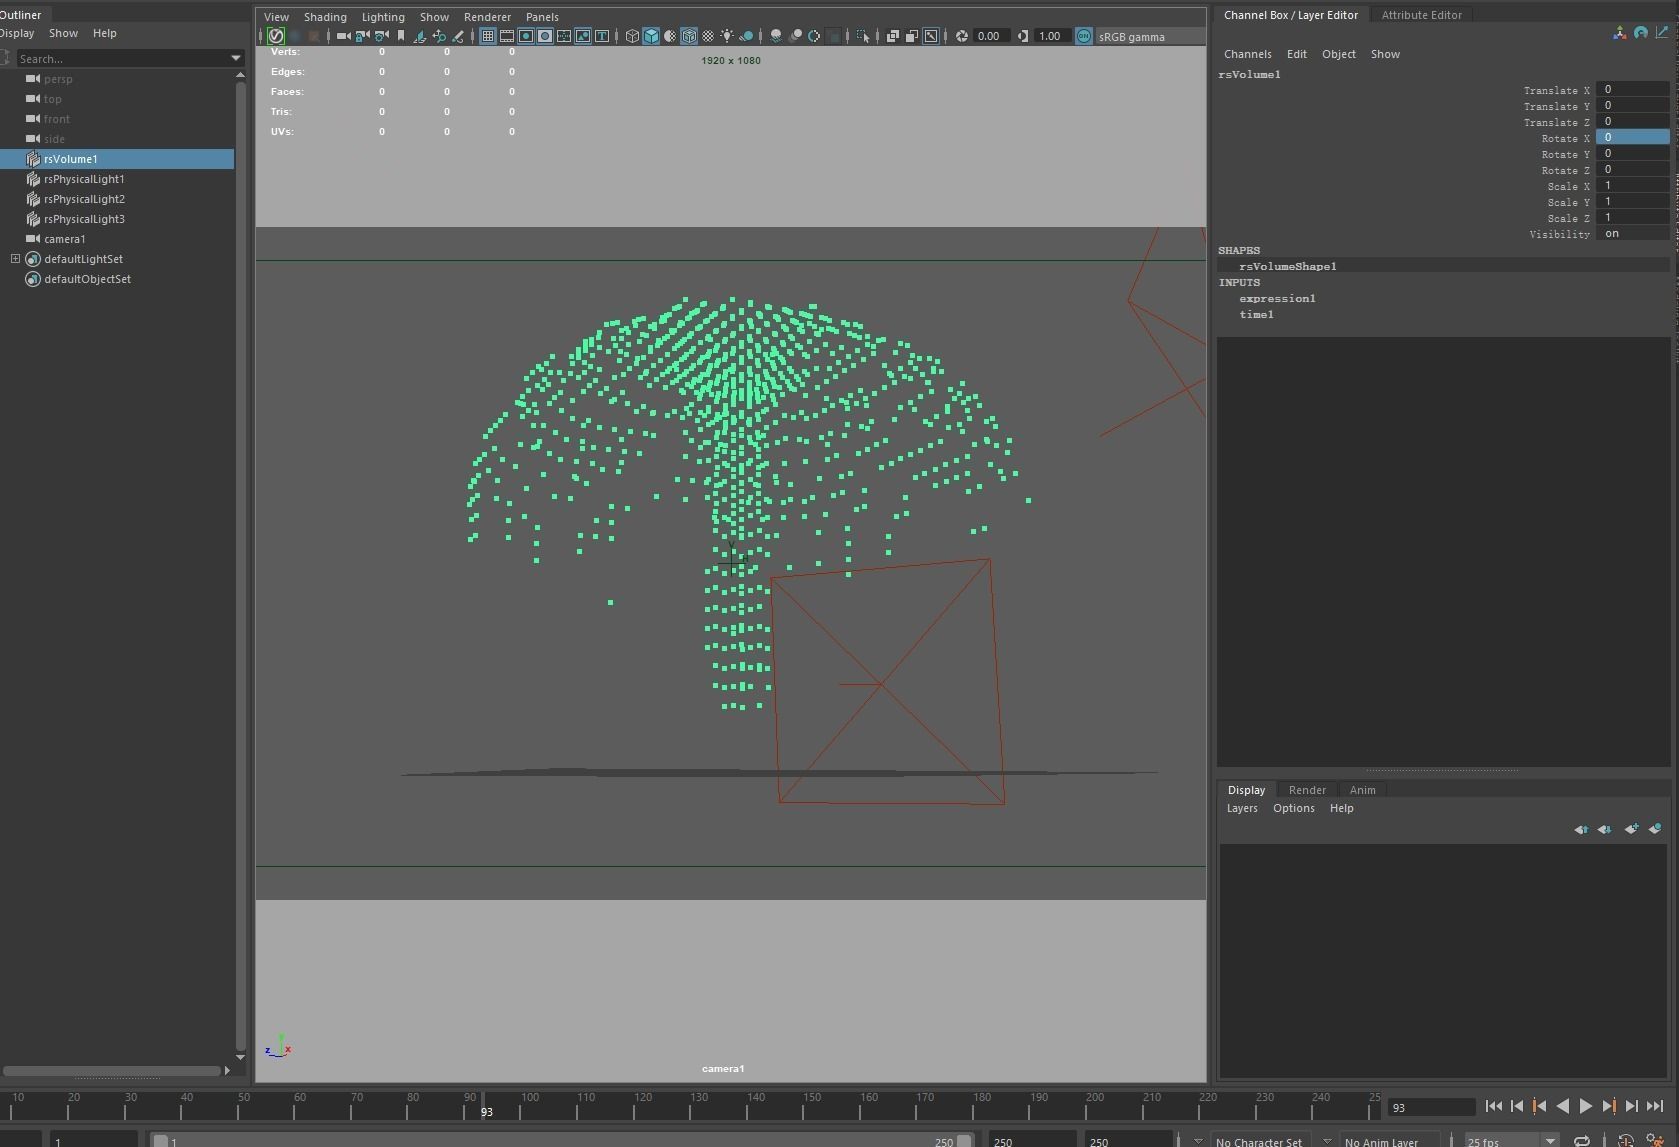1679x1147 pixels.
Task: Toggle the viewport grid icon
Action: 488,36
